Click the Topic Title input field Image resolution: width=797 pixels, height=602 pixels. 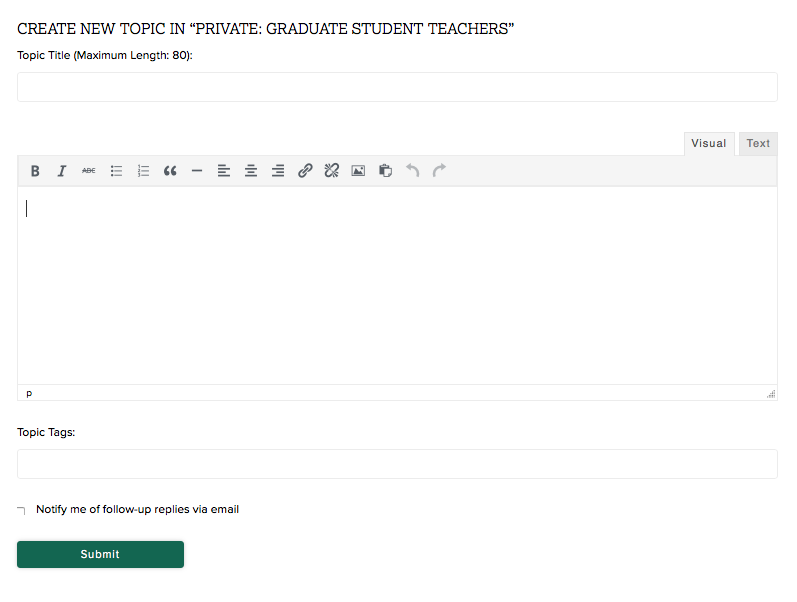397,87
